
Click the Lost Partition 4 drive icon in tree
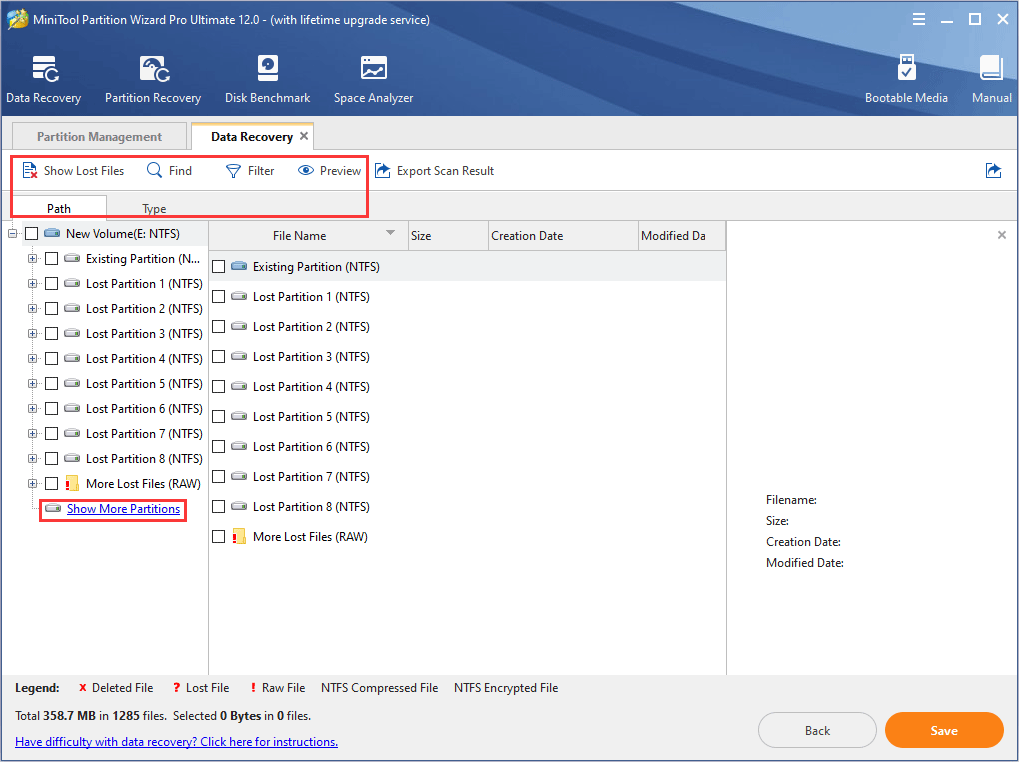coord(72,358)
